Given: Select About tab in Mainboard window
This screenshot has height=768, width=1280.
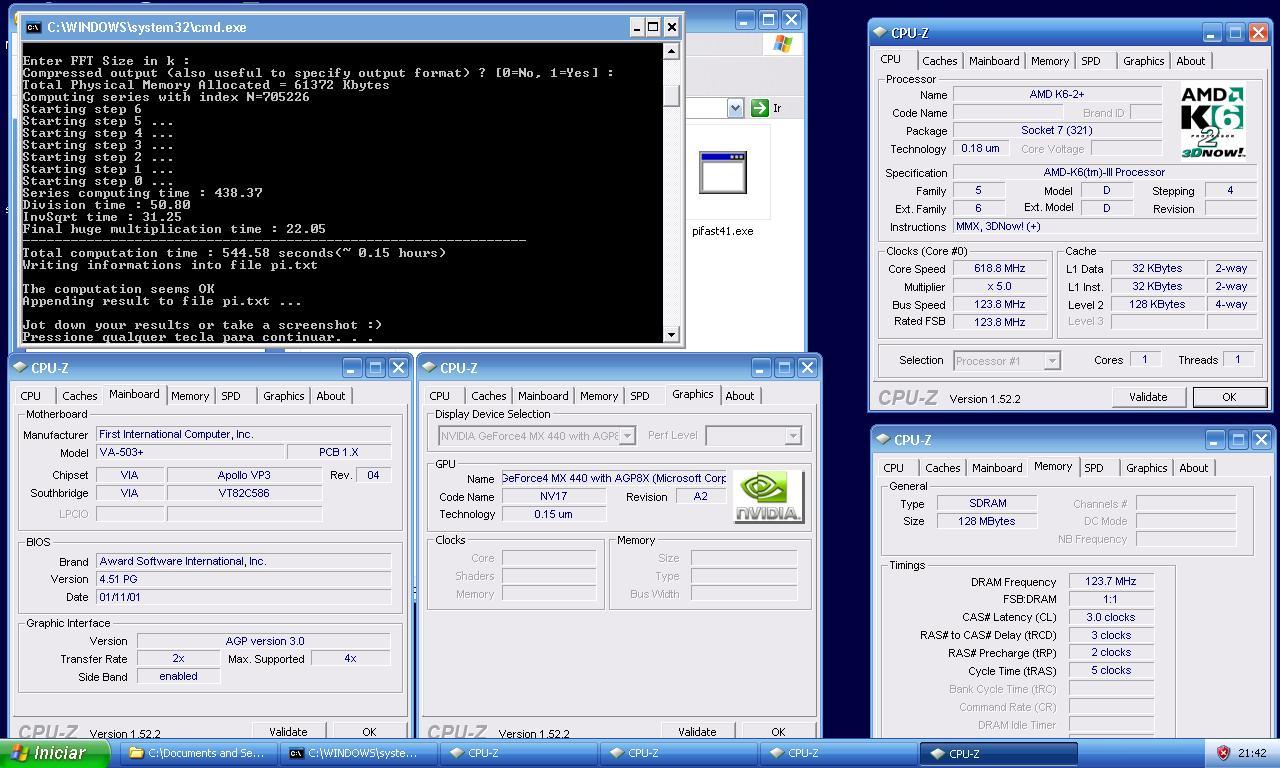Looking at the screenshot, I should click(330, 396).
